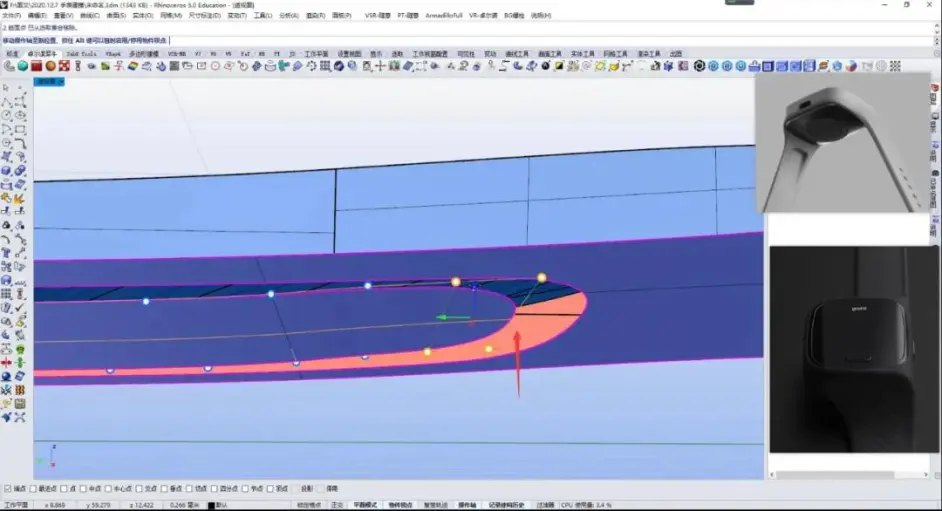Click the rainbow colored surface icon
942x511 pixels.
[133, 66]
